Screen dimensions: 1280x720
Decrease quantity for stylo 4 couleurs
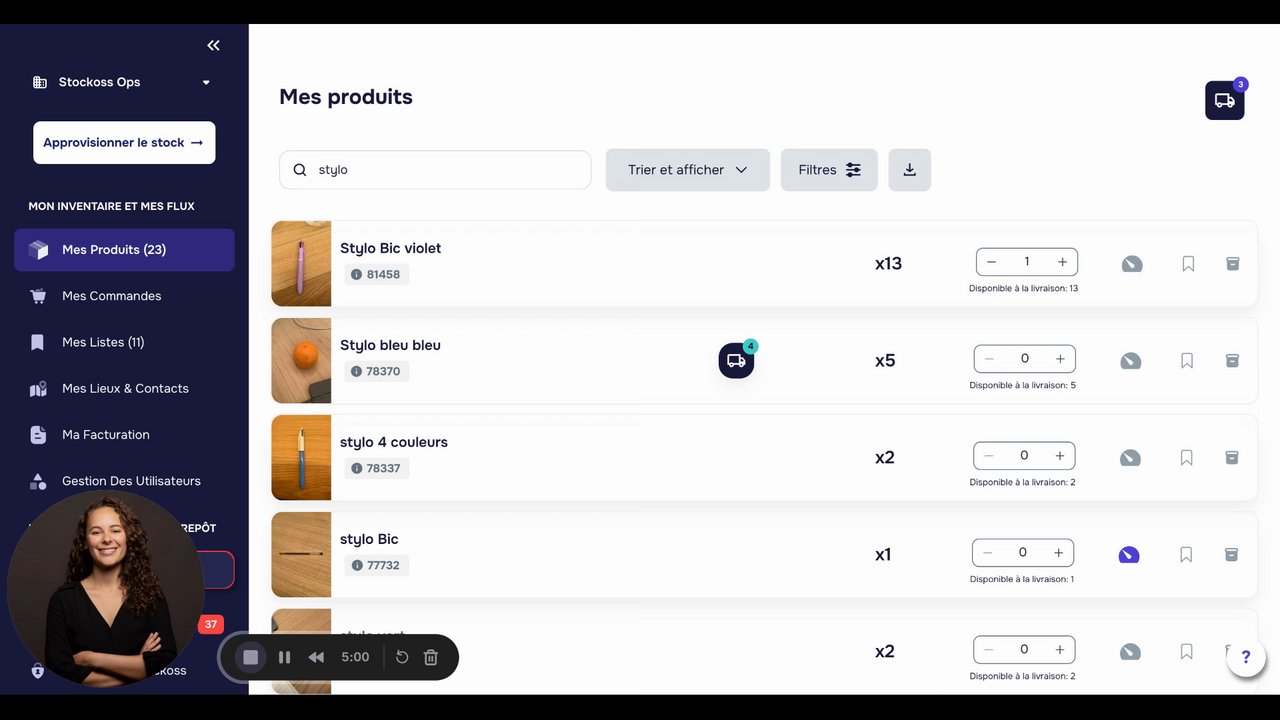[989, 456]
